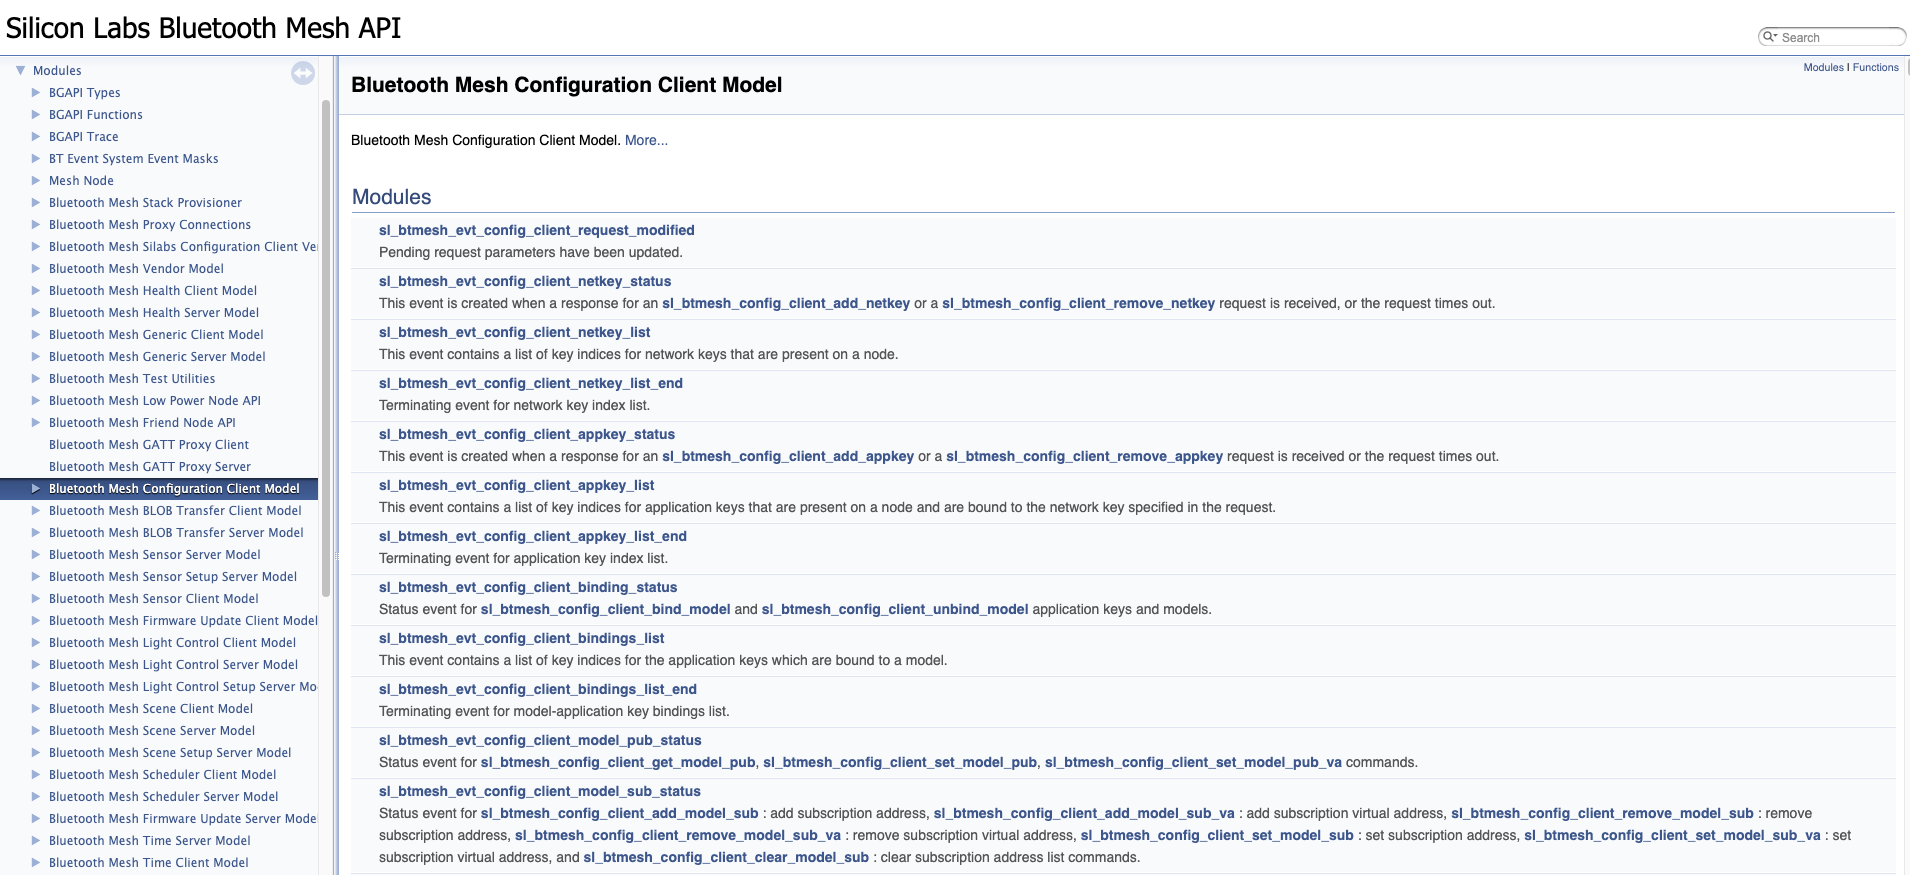The image size is (1910, 875).
Task: Open sl_btmesh_config_client_clear_model_sub link
Action: (726, 857)
